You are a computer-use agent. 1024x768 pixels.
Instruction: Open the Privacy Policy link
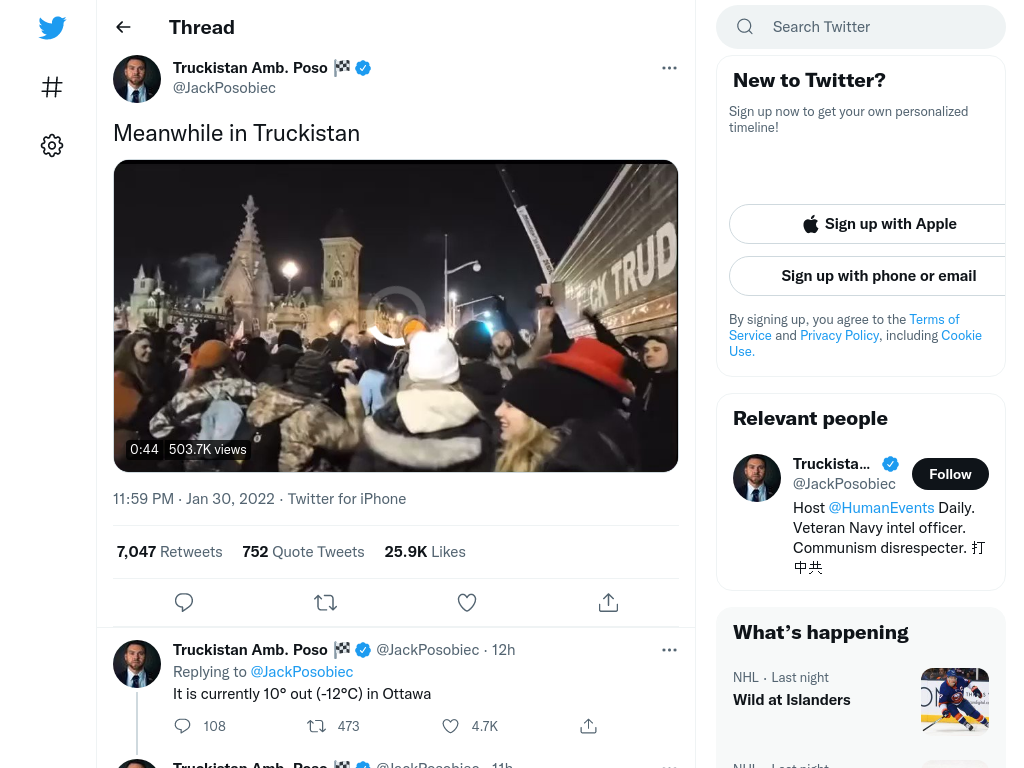[x=840, y=335]
